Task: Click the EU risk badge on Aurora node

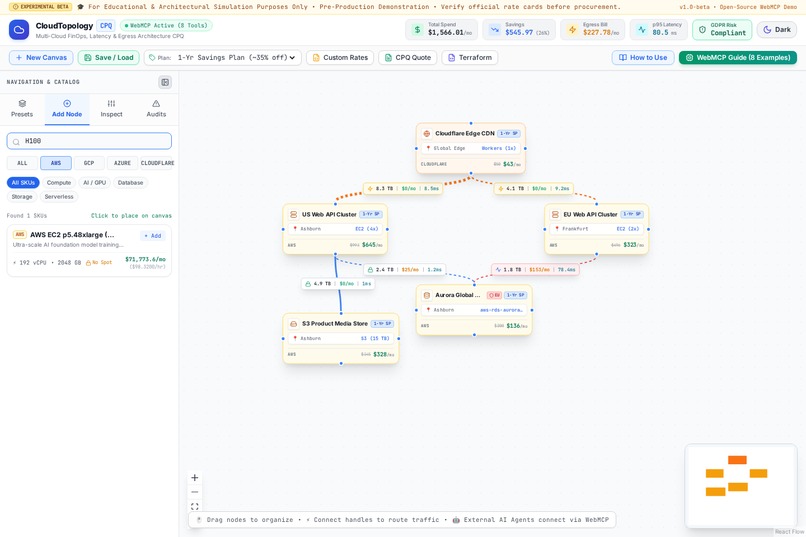Action: (x=494, y=295)
